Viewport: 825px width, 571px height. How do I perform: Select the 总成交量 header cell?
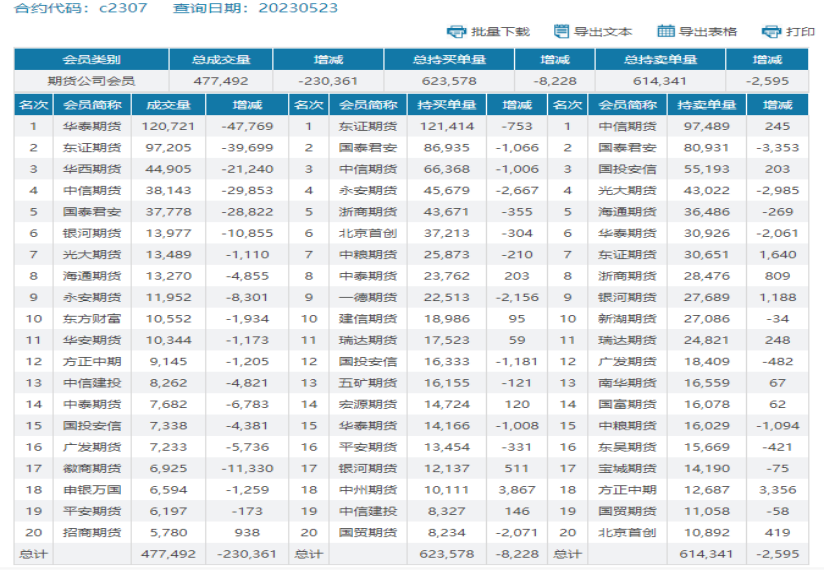(x=221, y=59)
